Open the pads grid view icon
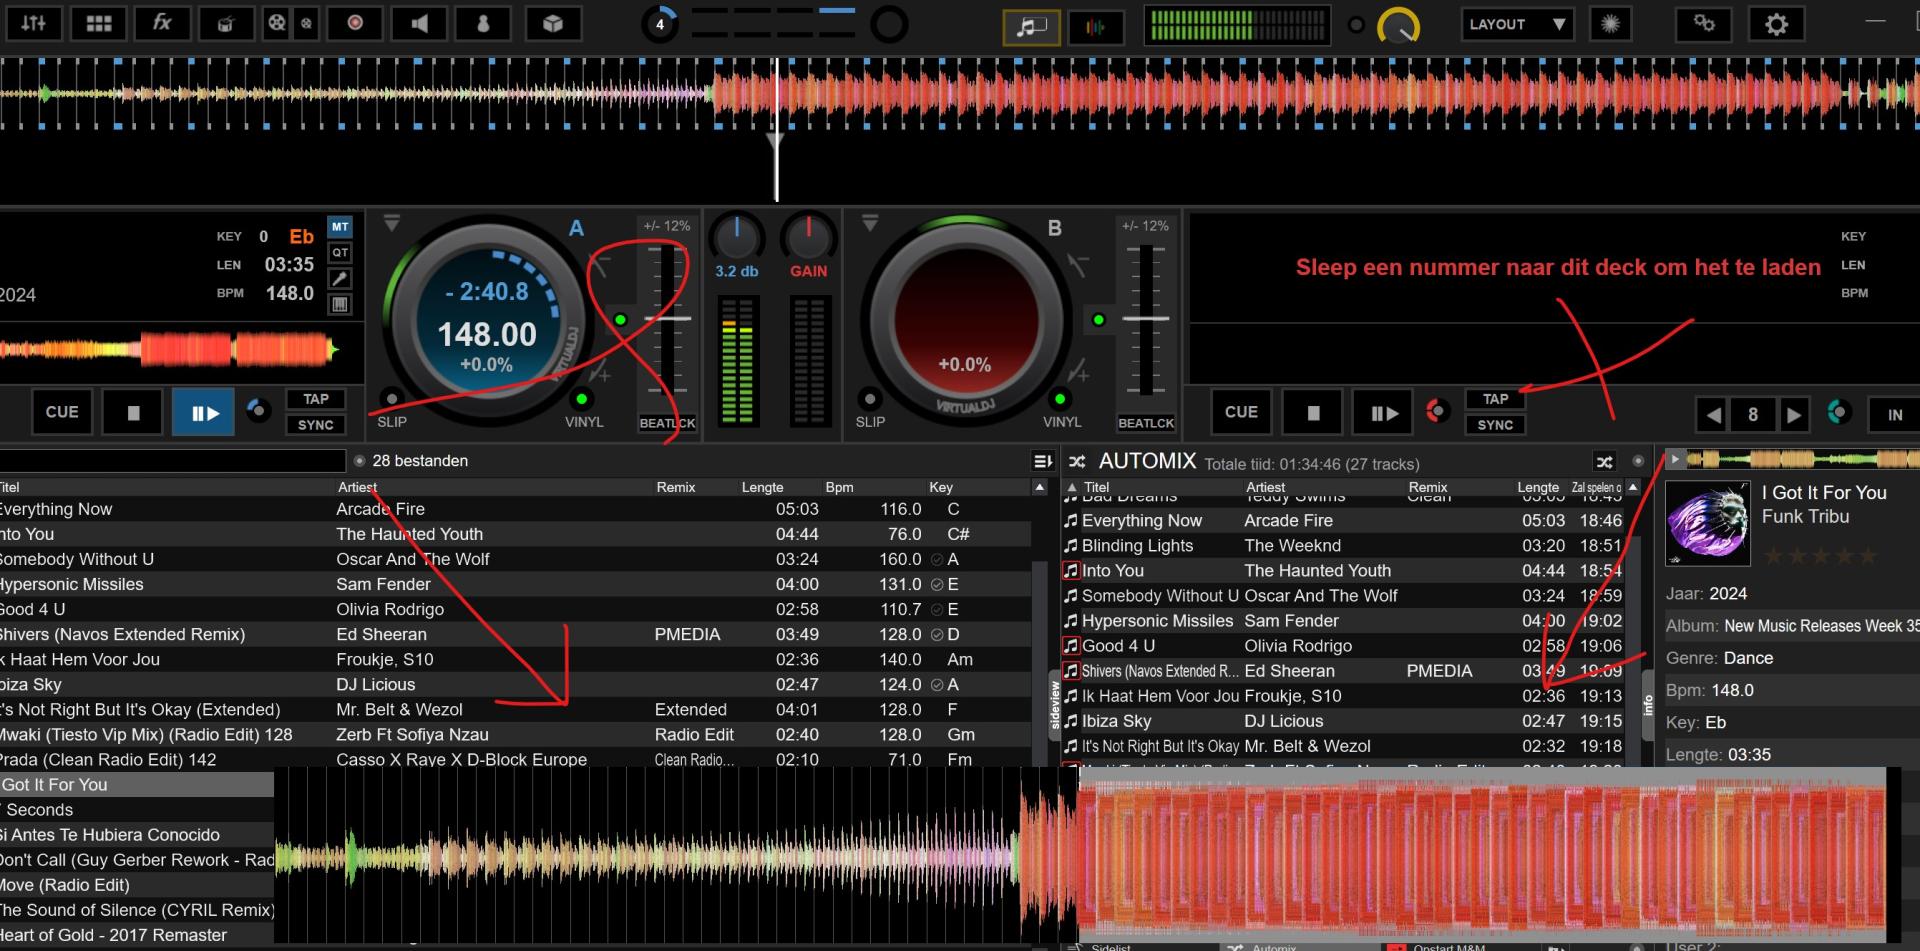 tap(98, 23)
